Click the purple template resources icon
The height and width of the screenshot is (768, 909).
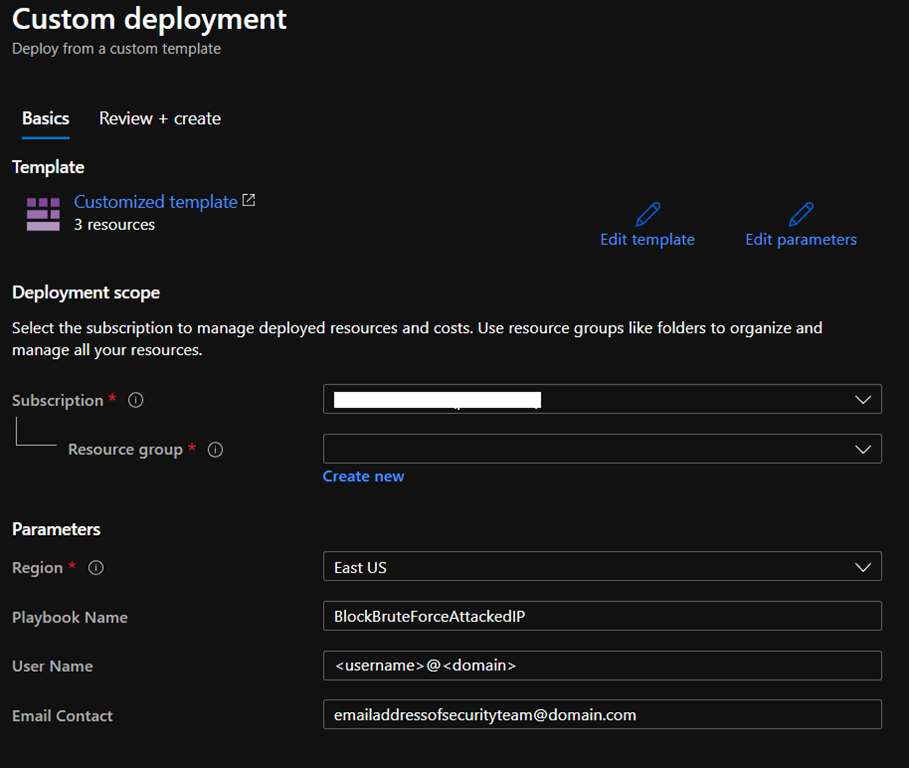[x=43, y=214]
